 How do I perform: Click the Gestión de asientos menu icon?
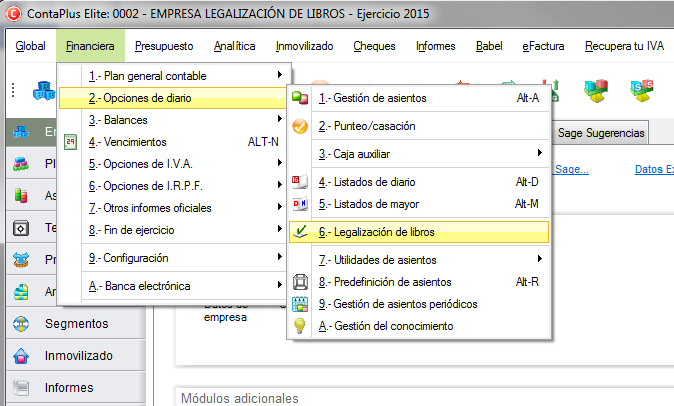tap(300, 98)
